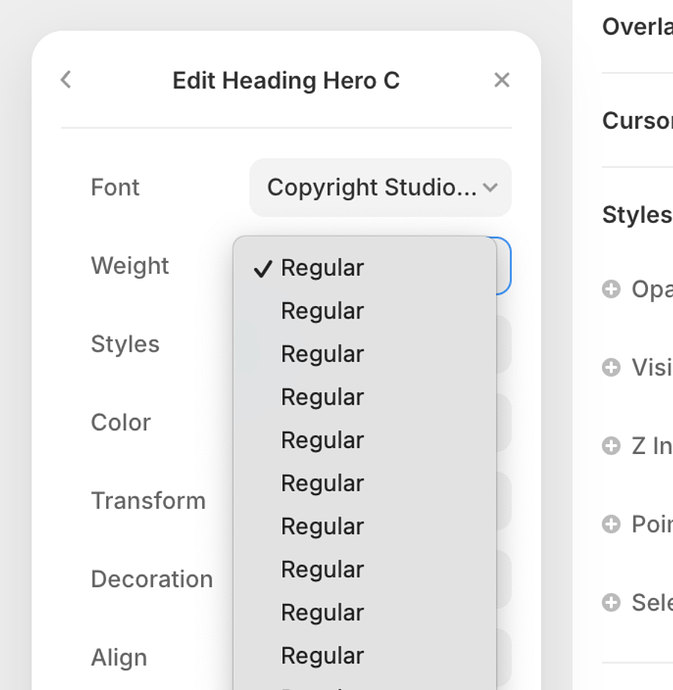Viewport: 673px width, 690px height.
Task: Click the Cursor section heading
Action: pos(637,121)
